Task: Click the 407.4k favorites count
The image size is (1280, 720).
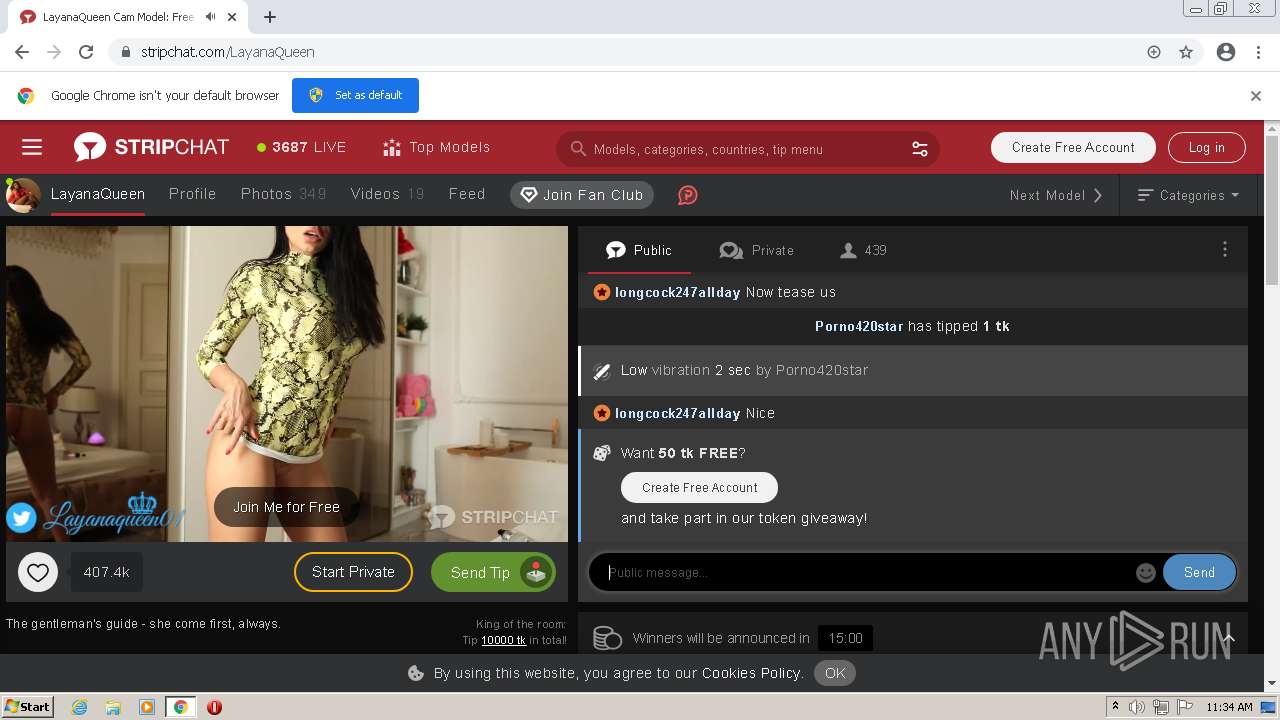Action: [x=106, y=573]
